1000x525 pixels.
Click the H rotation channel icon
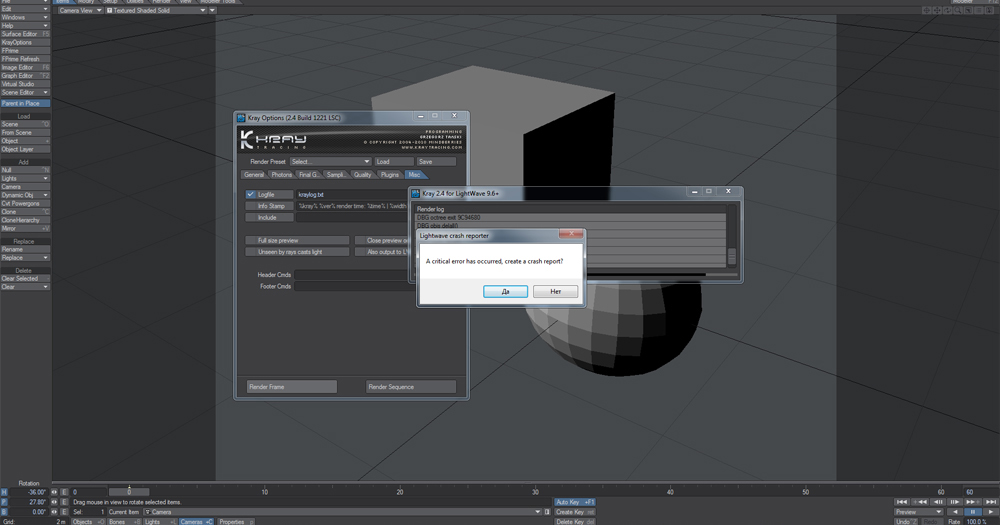pyautogui.click(x=4, y=492)
